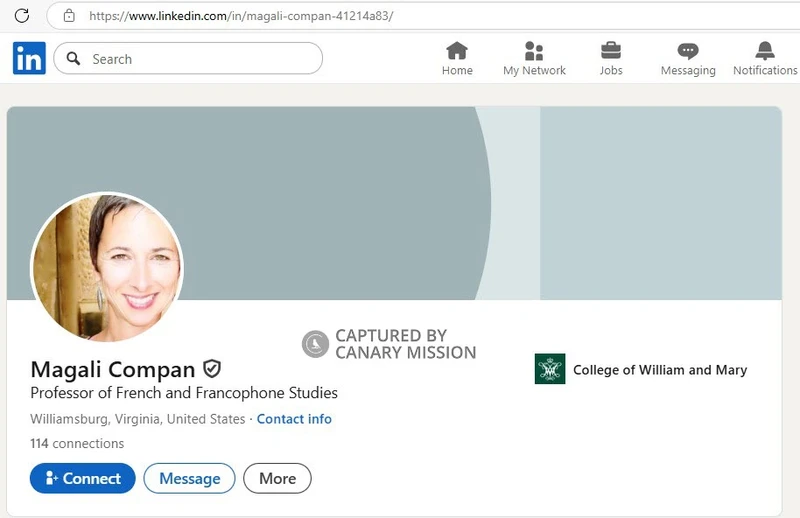View the 114 connections count
The image size is (800, 518).
[x=77, y=443]
